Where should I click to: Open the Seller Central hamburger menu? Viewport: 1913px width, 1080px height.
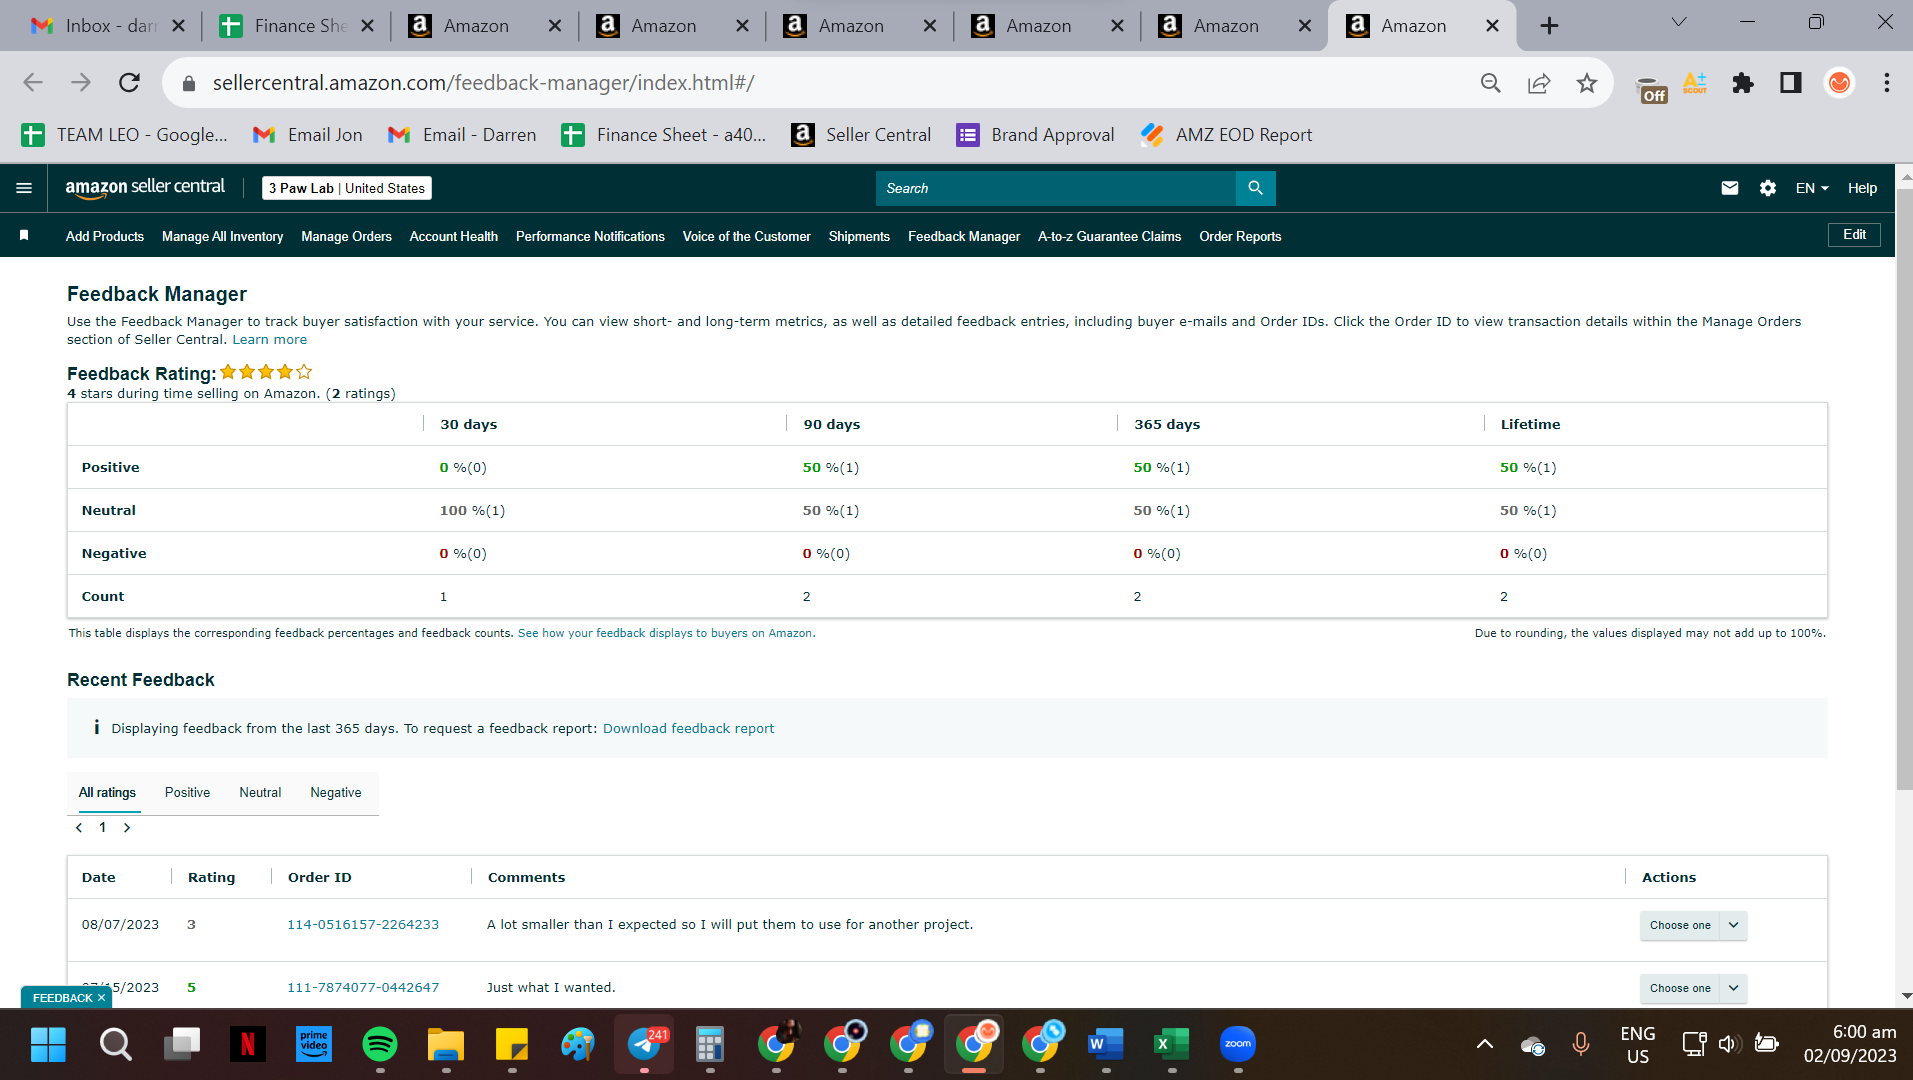tap(24, 188)
